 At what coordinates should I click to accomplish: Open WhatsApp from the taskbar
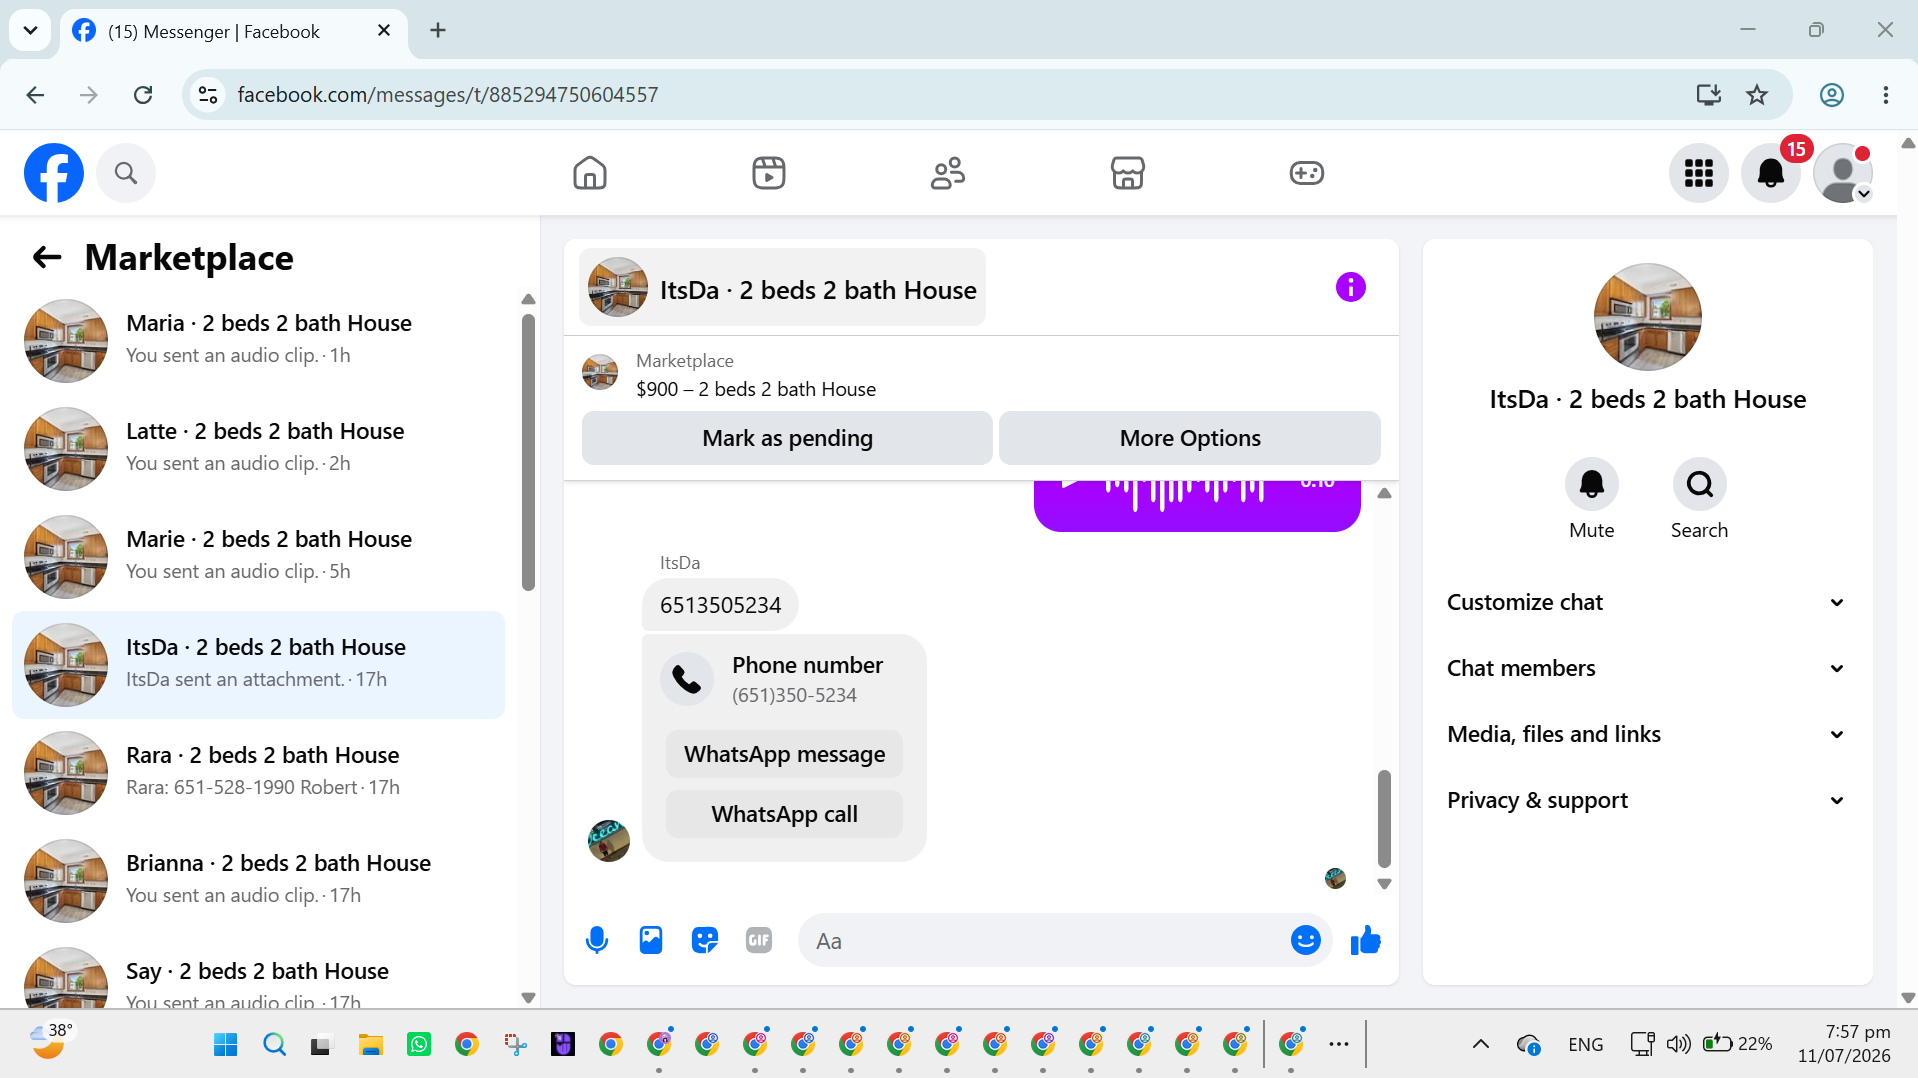point(419,1045)
